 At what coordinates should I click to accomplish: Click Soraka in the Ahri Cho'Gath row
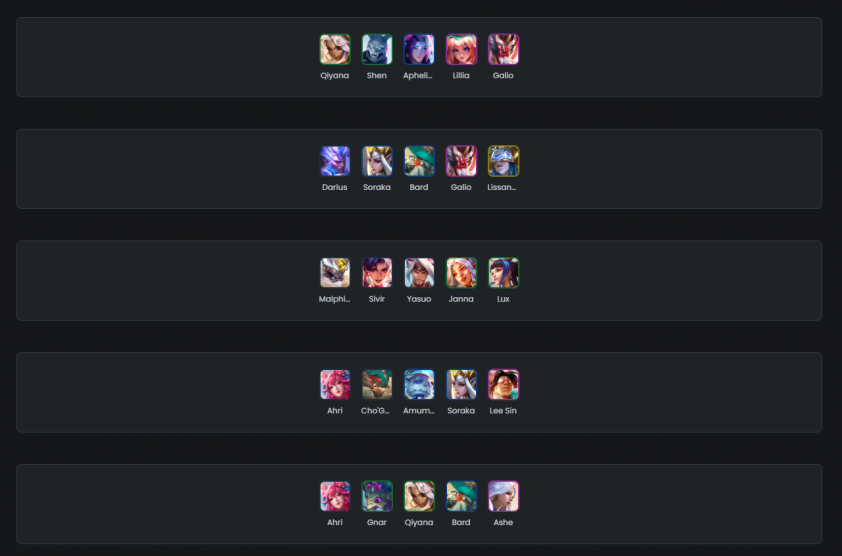click(x=461, y=385)
